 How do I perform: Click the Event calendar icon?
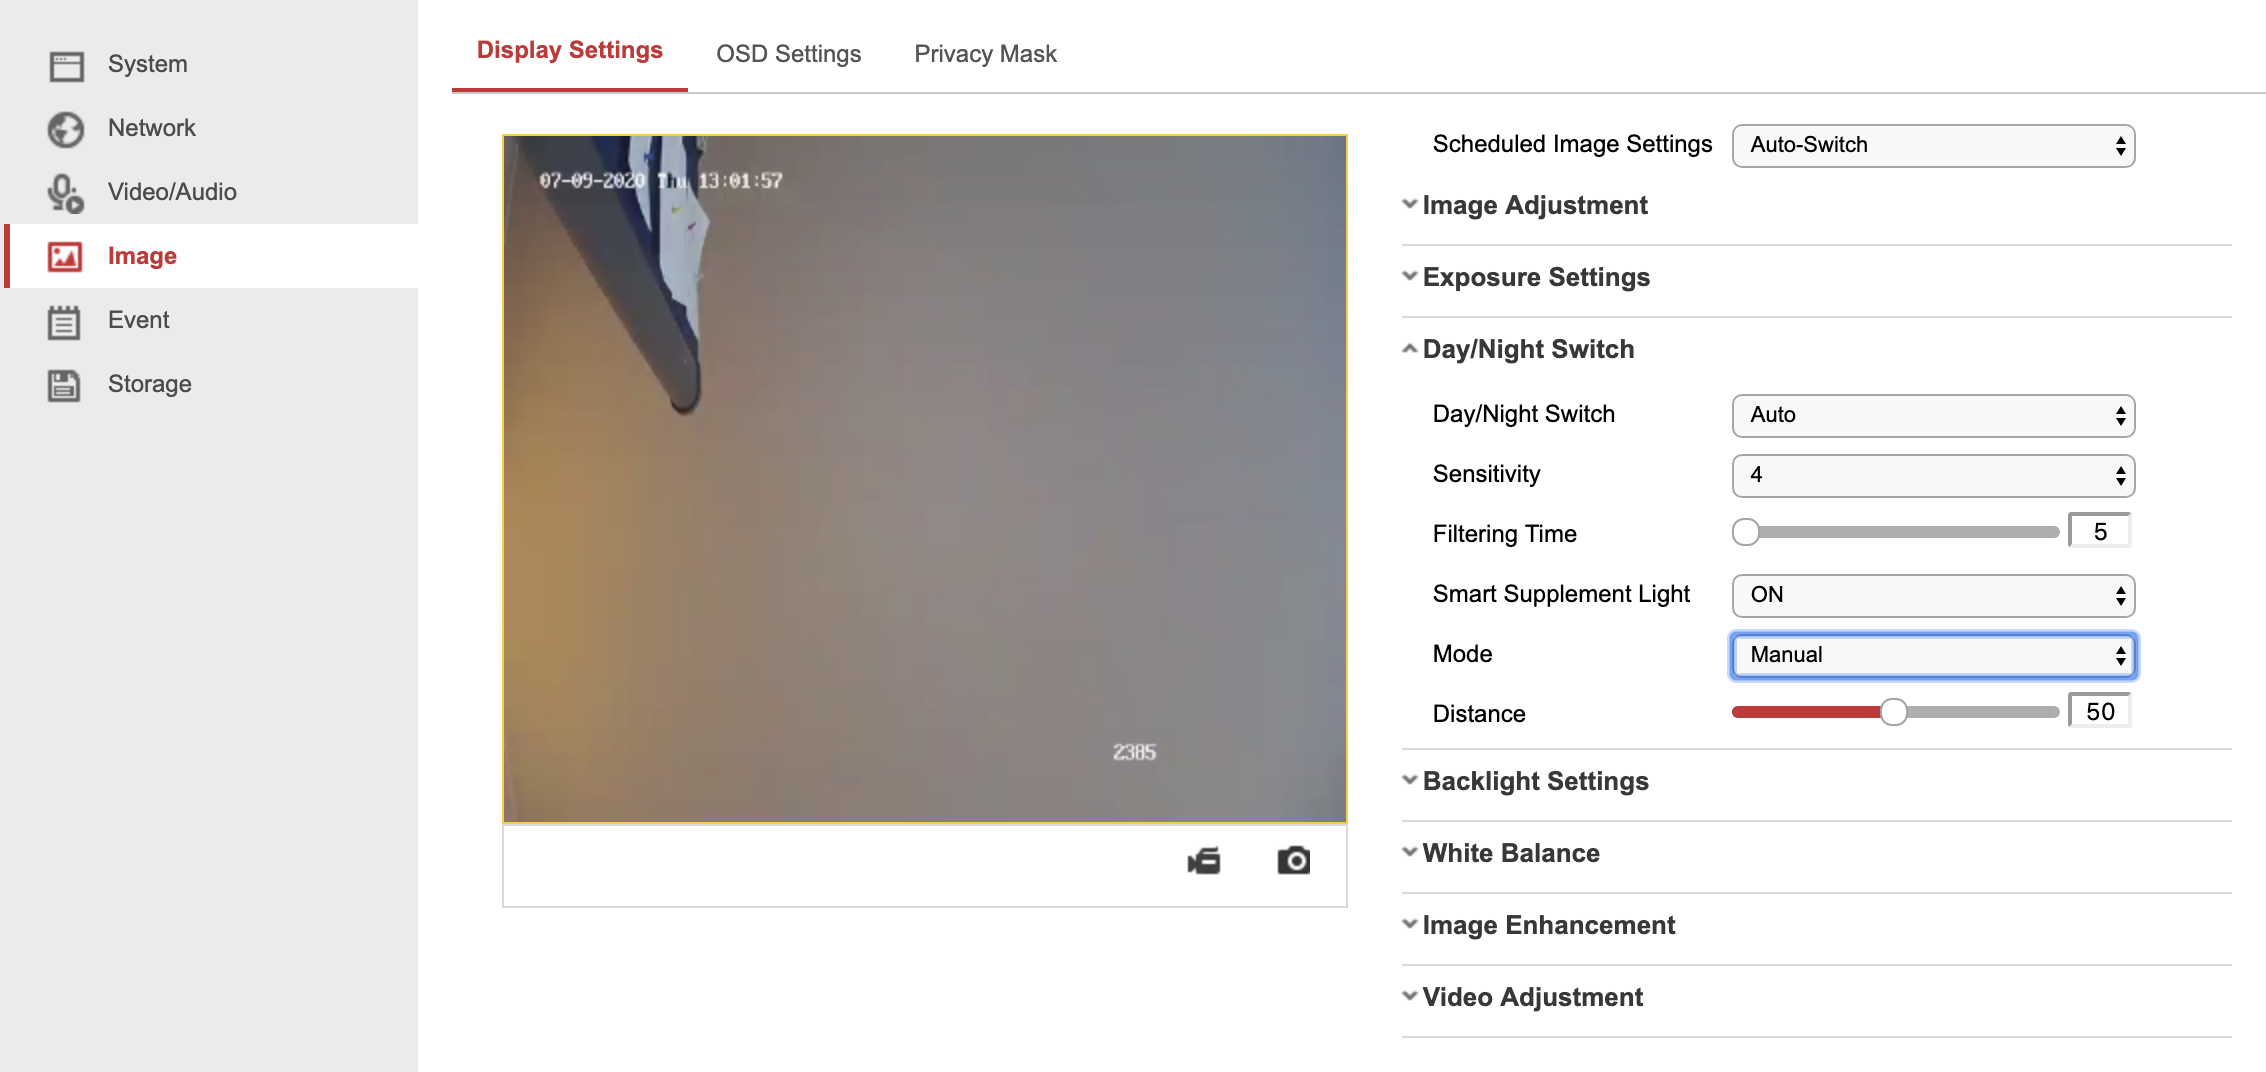(66, 321)
